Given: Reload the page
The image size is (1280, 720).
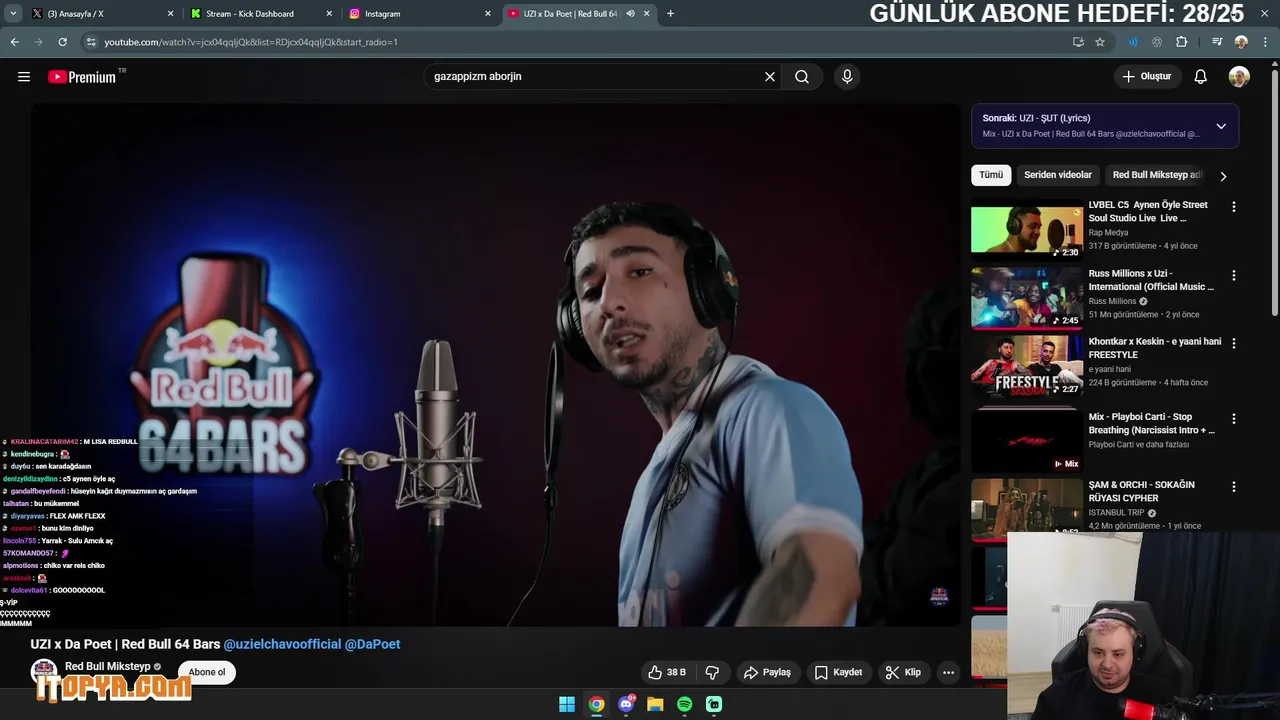Looking at the screenshot, I should coord(62,42).
